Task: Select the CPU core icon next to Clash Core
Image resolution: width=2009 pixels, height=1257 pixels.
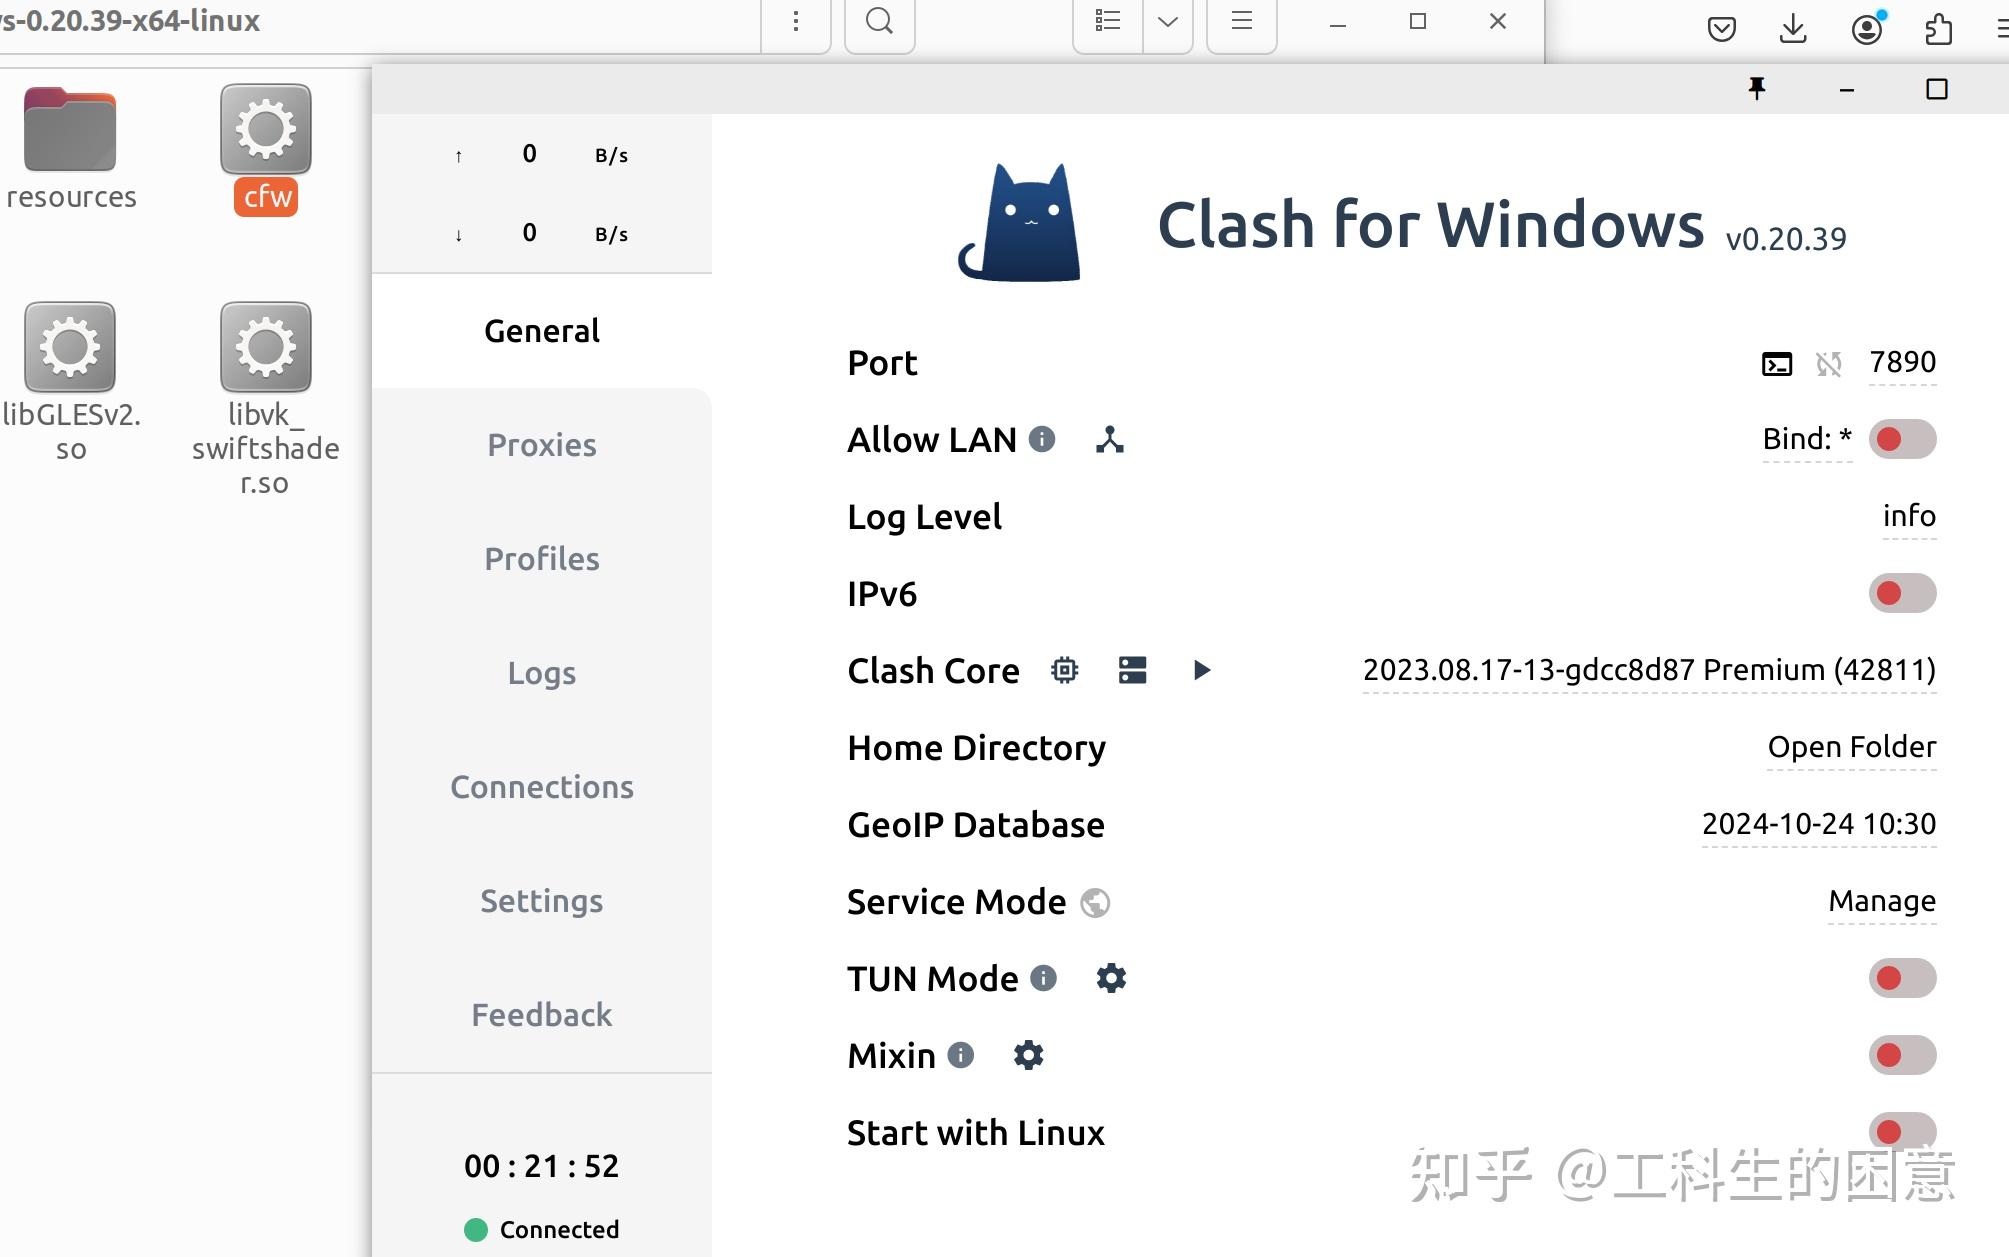Action: [x=1064, y=670]
